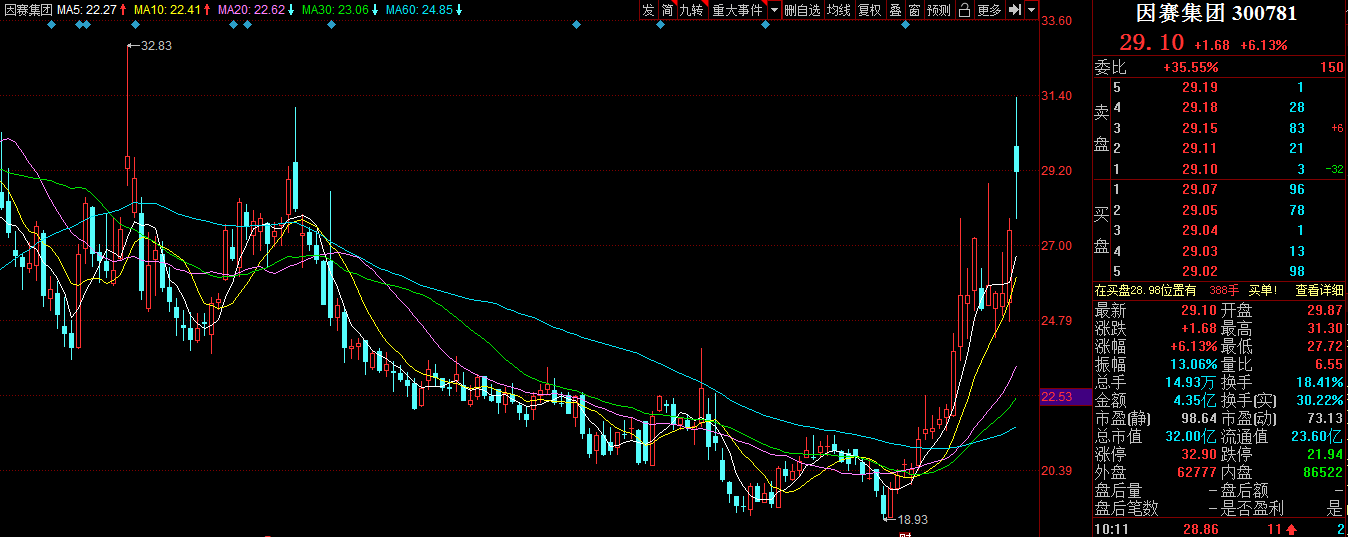Toggle the 均线 moving average display

click(x=838, y=10)
